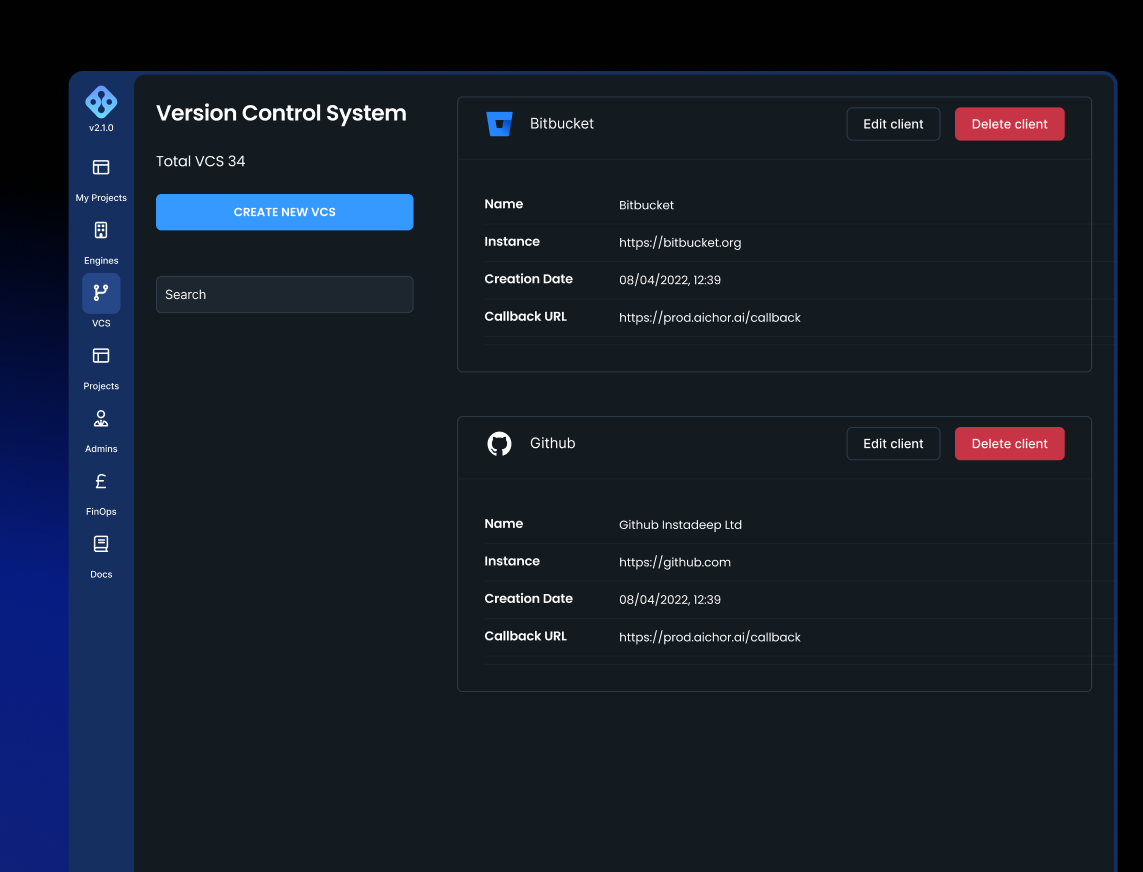1143x872 pixels.
Task: Select the Projects menu label
Action: (x=101, y=386)
